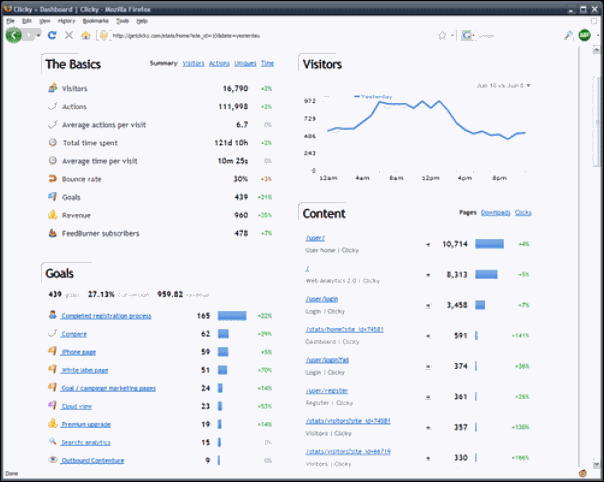Open the /user/register content link
604x482 pixels.
tap(327, 391)
